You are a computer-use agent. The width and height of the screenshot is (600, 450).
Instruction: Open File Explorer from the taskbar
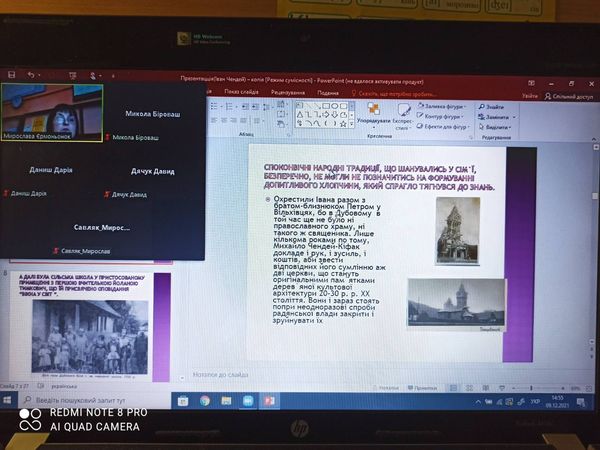[226, 401]
